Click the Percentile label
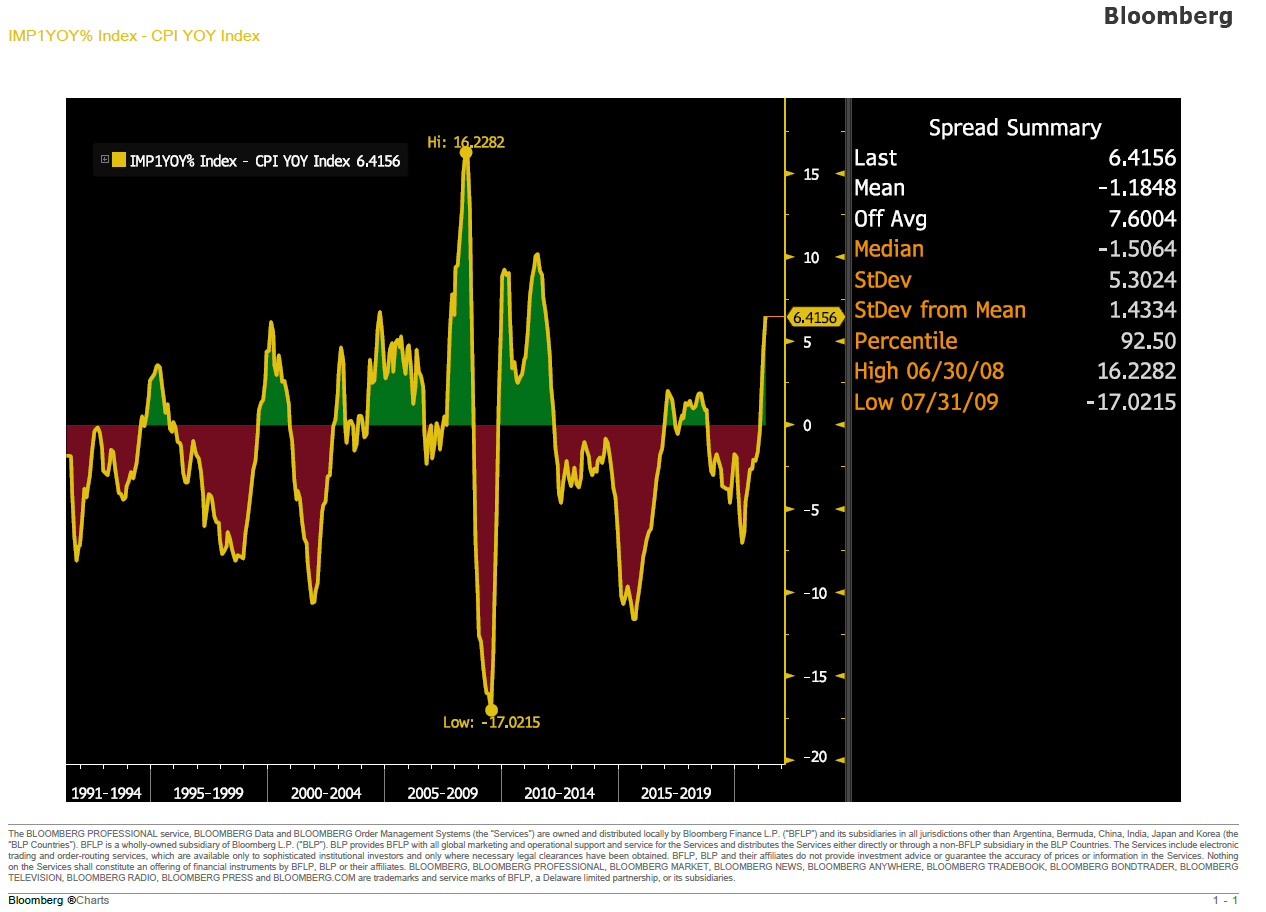This screenshot has height=912, width=1266. click(906, 341)
